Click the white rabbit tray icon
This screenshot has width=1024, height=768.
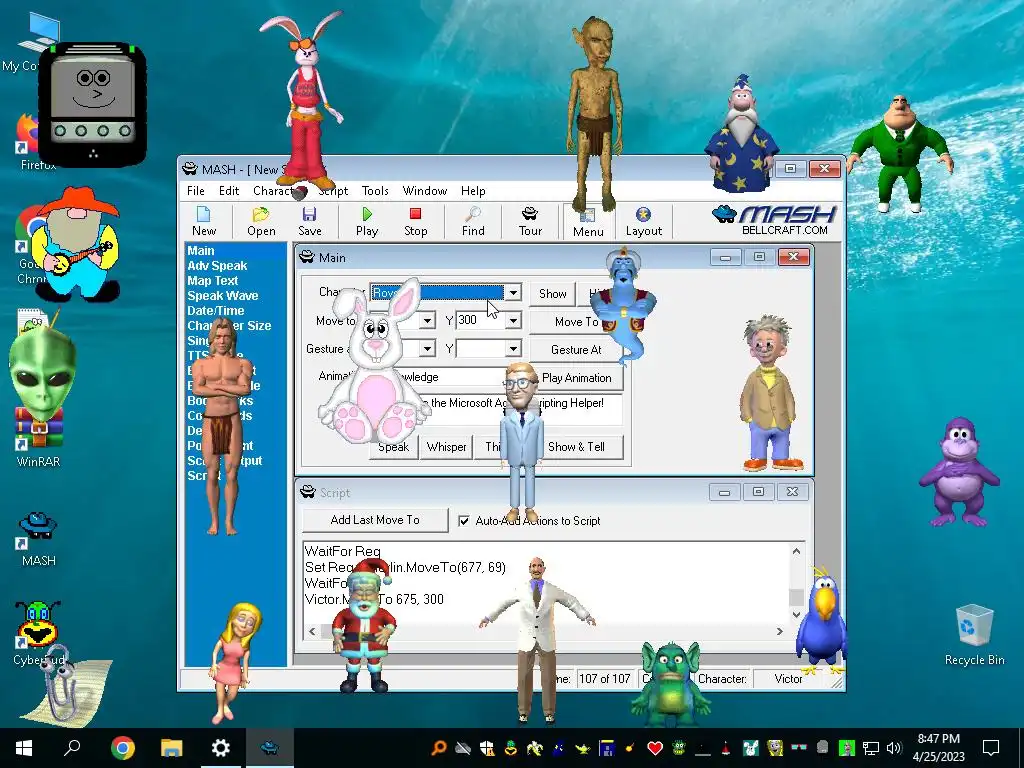click(x=751, y=748)
